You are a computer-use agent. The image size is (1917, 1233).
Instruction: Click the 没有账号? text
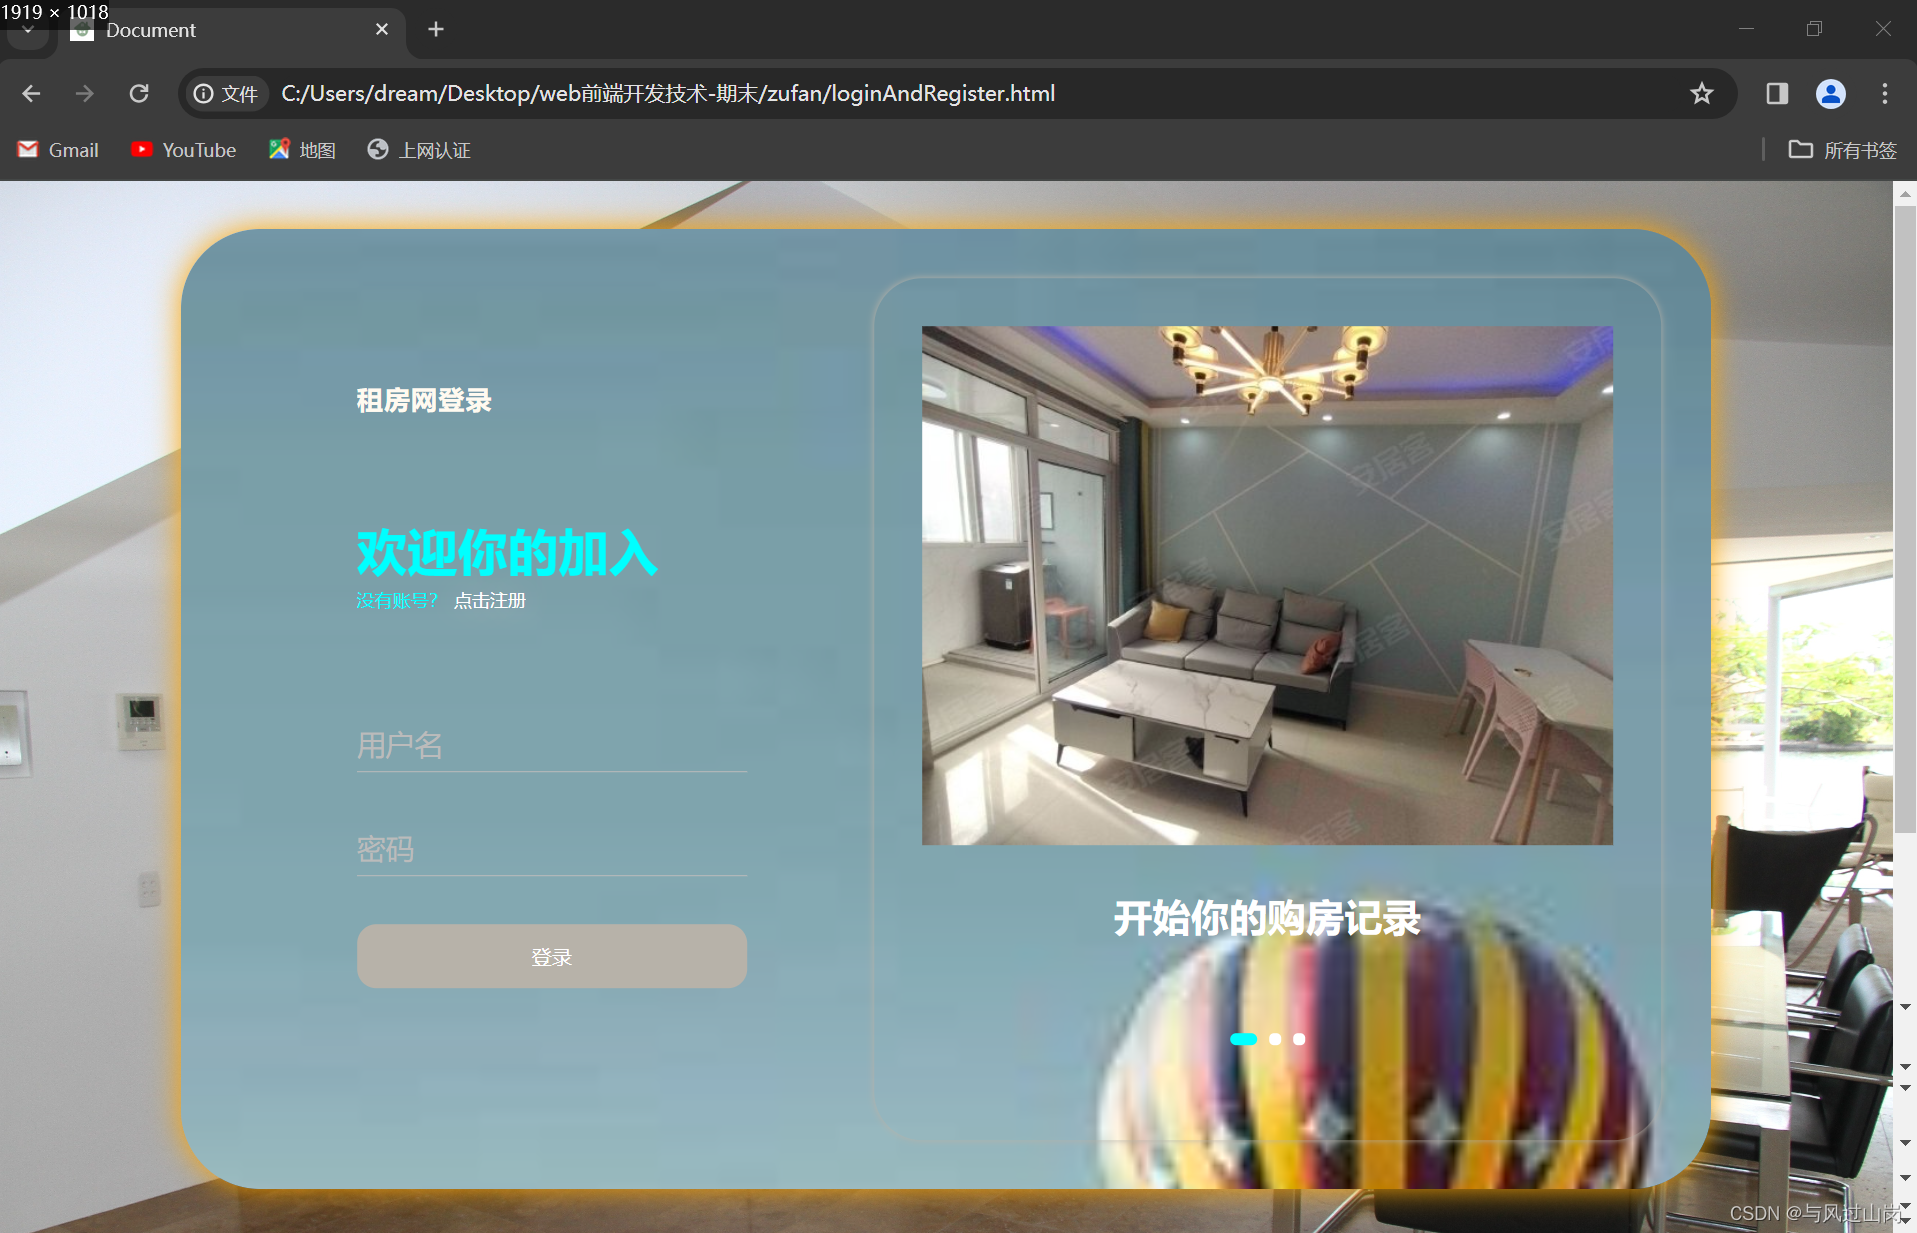pos(397,601)
